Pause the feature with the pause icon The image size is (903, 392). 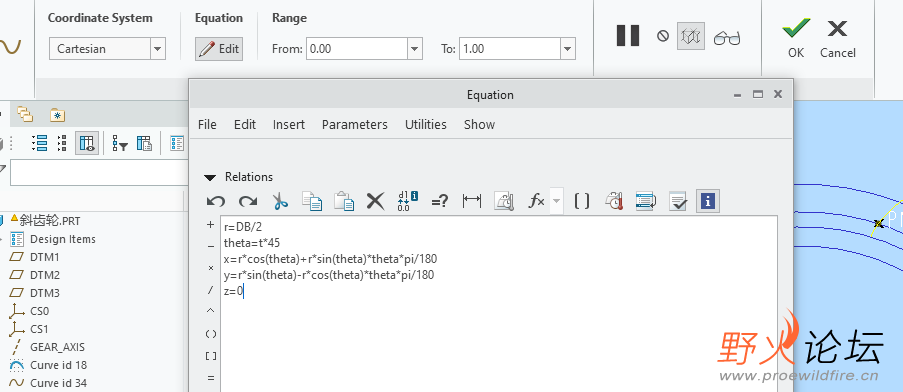(628, 36)
